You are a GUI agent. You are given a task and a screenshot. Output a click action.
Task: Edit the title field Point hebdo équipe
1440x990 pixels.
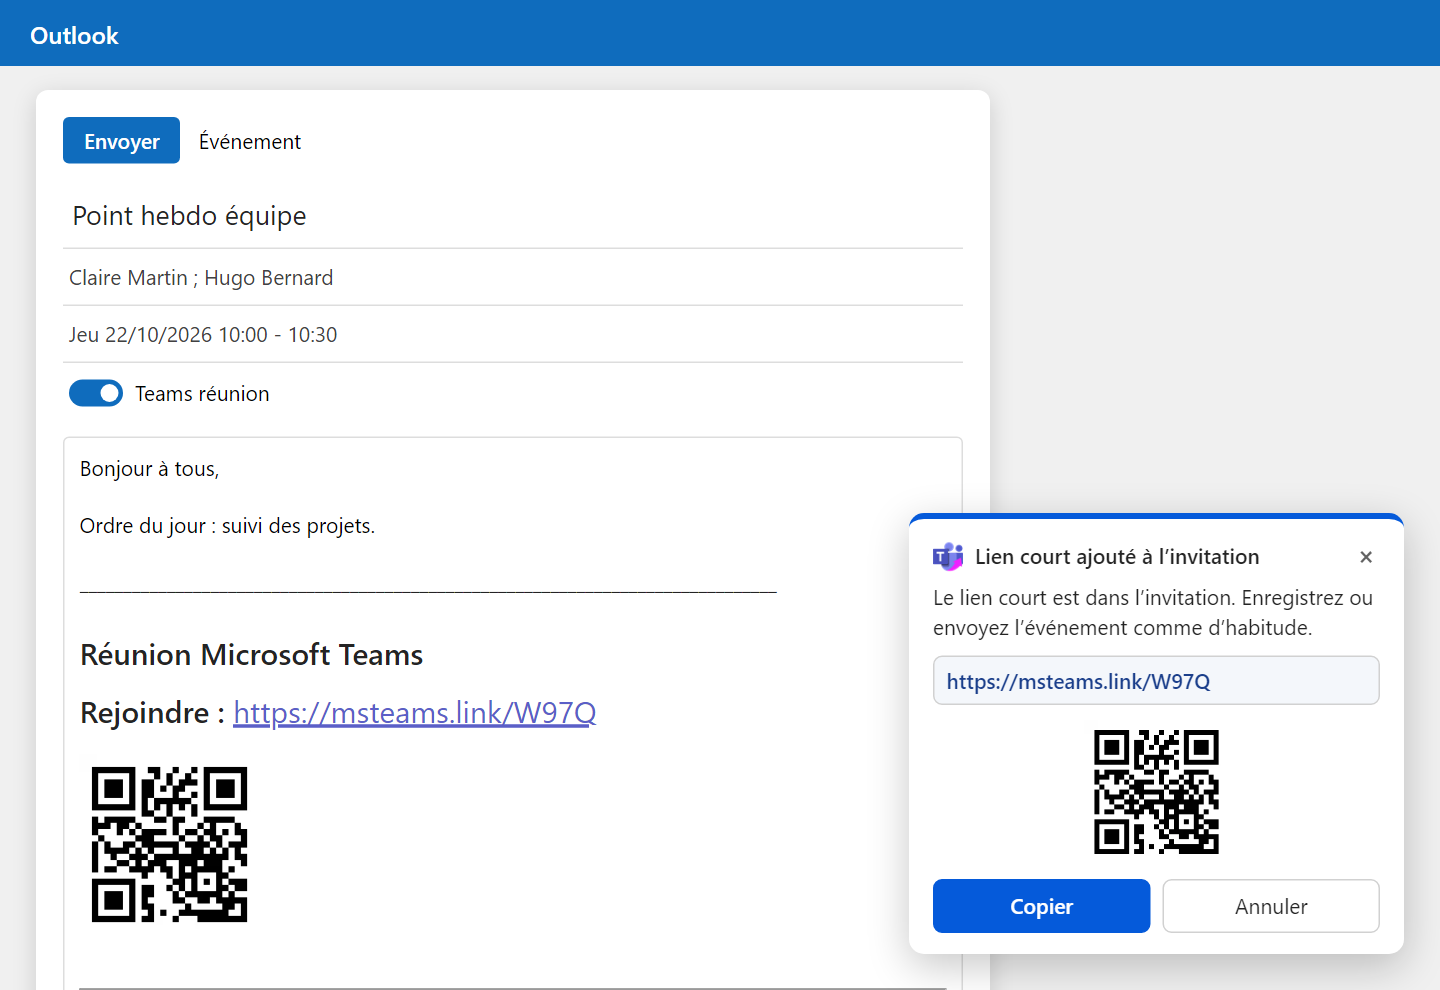click(512, 216)
